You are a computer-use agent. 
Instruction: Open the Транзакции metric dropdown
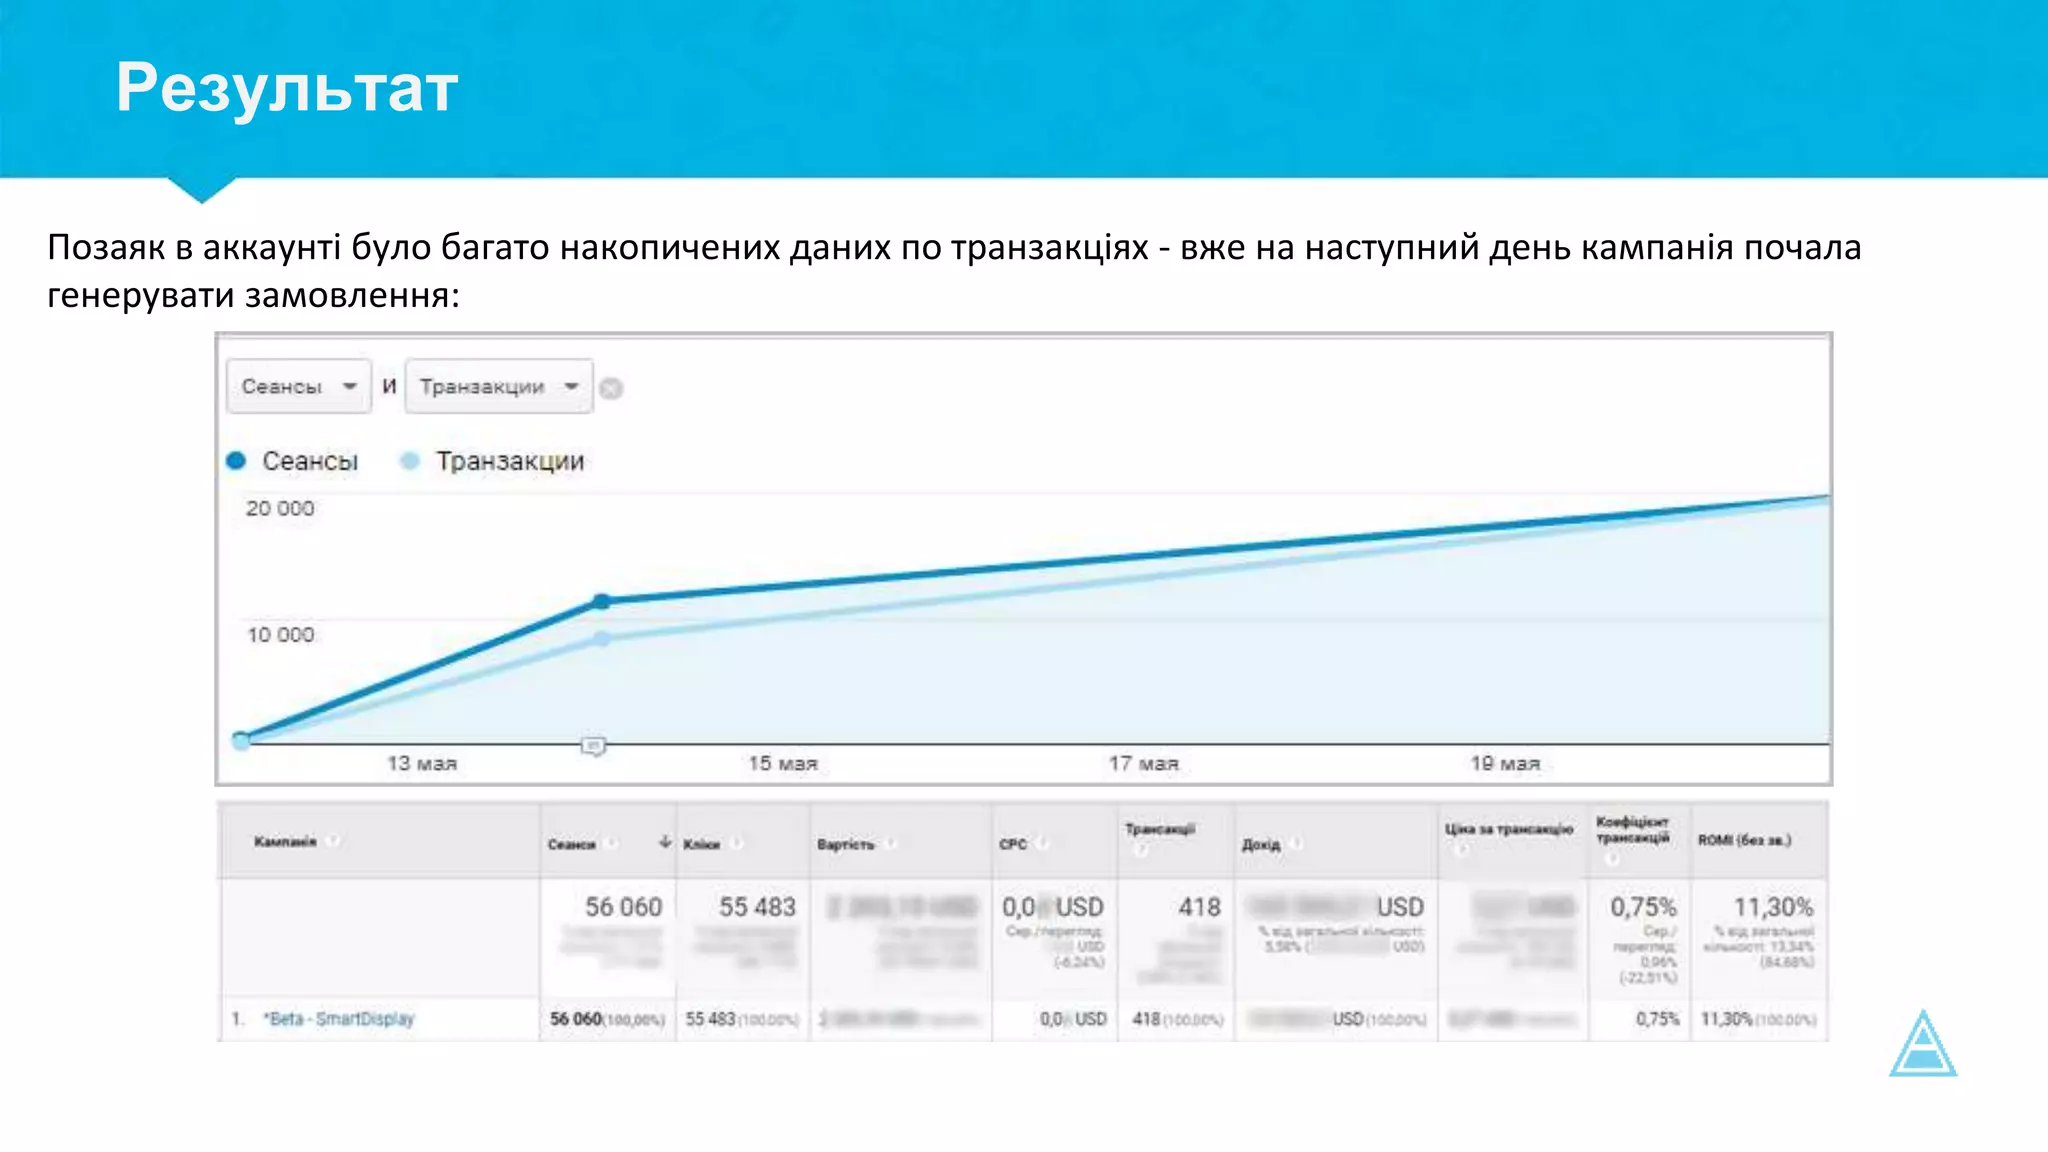pyautogui.click(x=498, y=386)
